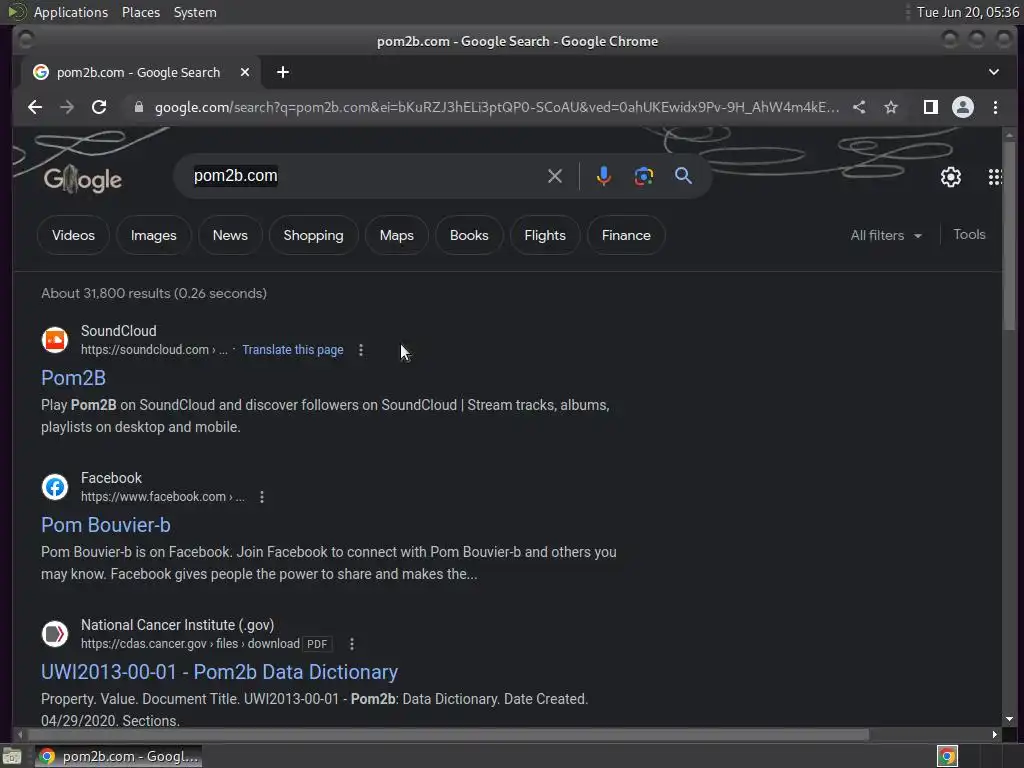Start a voice search with the microphone
Viewport: 1024px width, 768px height.
coord(603,176)
